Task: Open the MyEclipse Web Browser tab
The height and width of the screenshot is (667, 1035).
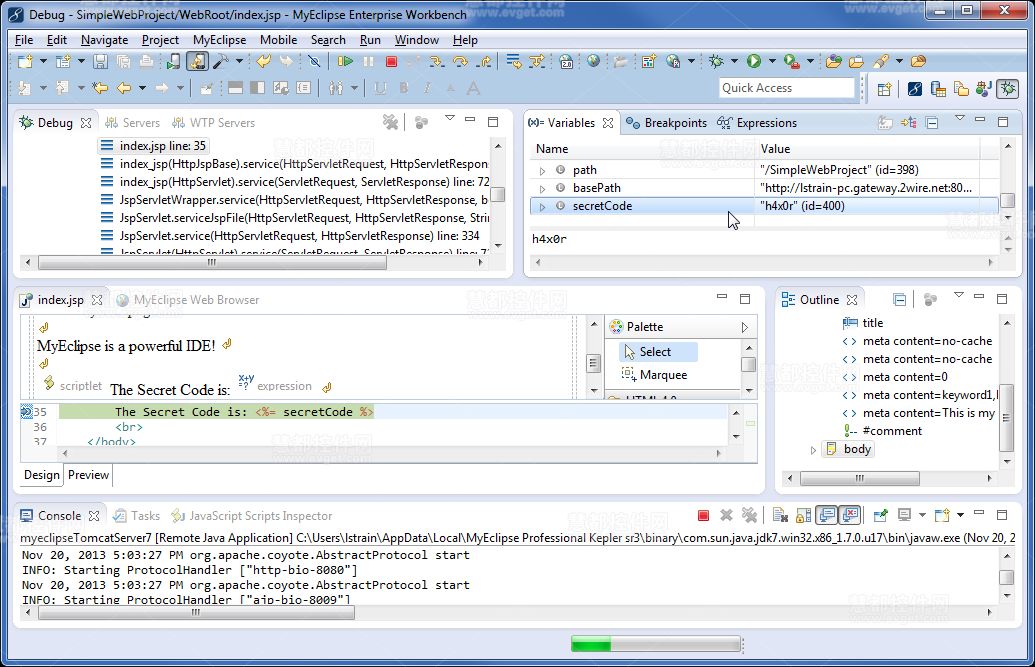Action: click(x=188, y=300)
